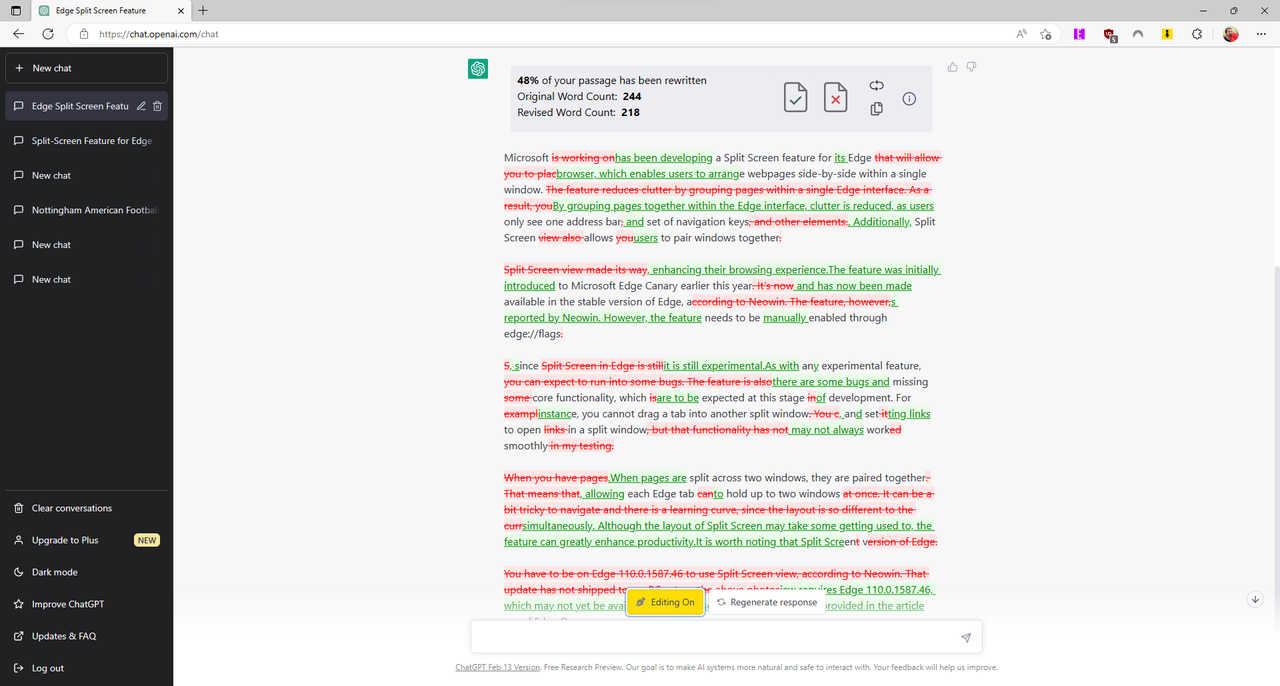Open the purple E extension icon
This screenshot has height=686, width=1280.
point(1079,33)
